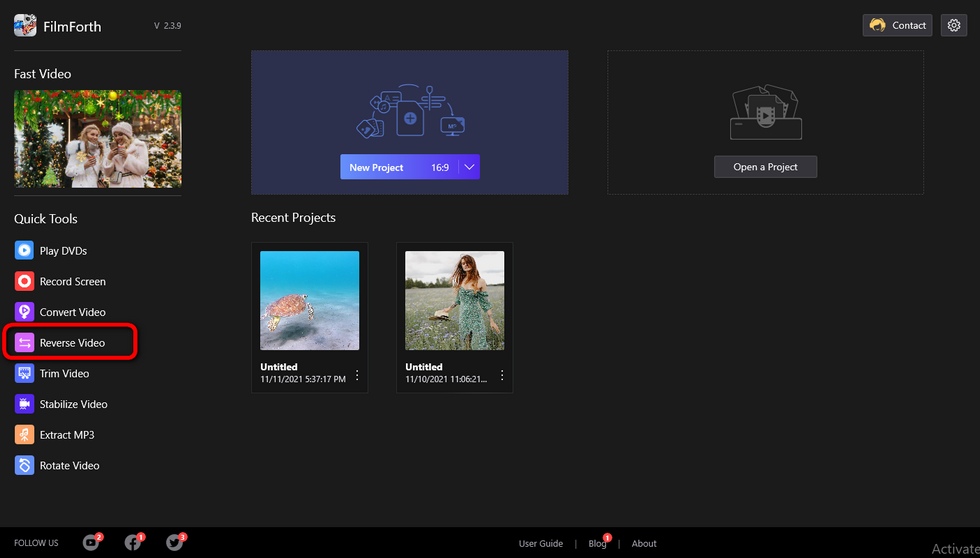This screenshot has width=980, height=558.
Task: Select the Convert Video icon
Action: click(24, 312)
